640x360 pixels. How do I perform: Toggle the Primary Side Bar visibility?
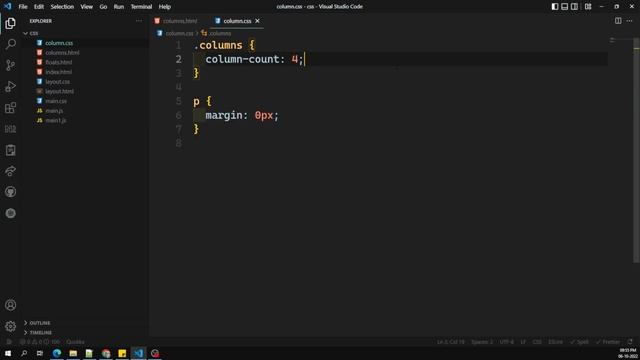tap(555, 7)
